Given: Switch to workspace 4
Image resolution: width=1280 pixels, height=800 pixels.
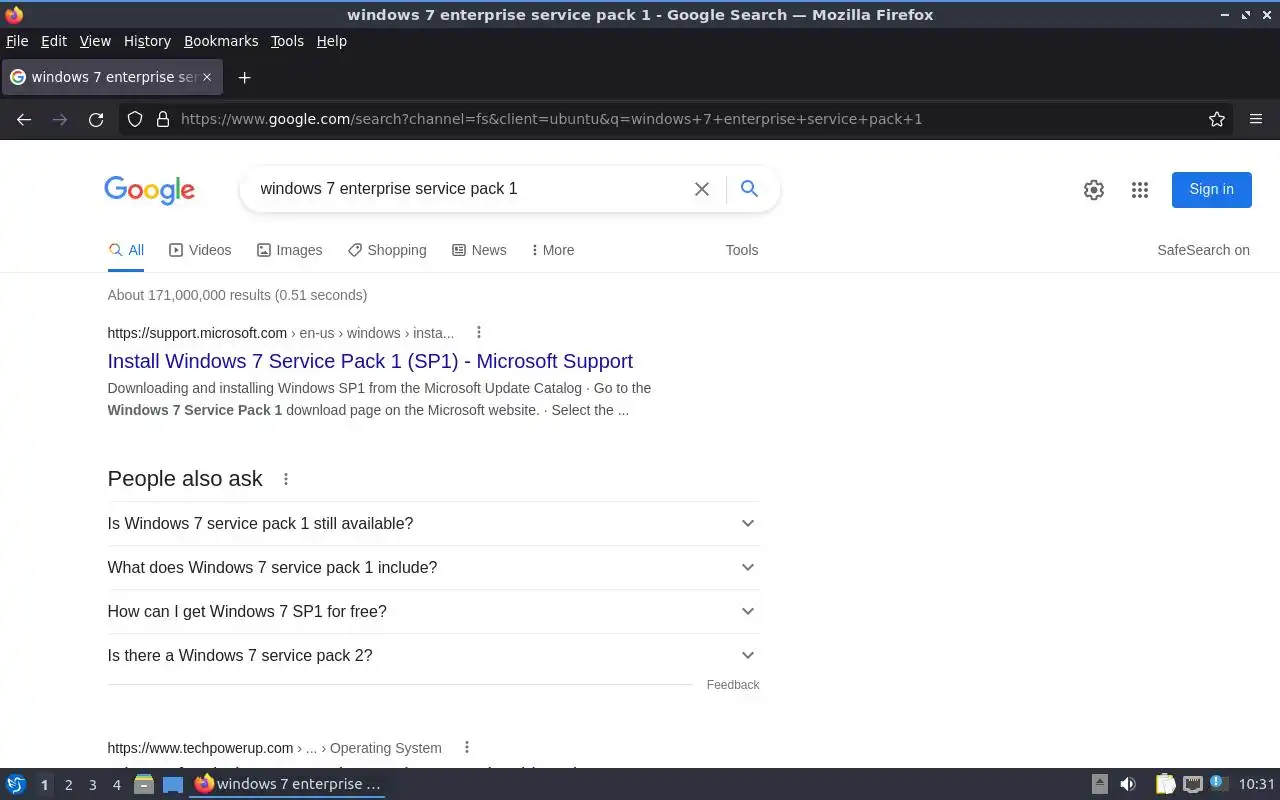Looking at the screenshot, I should click(116, 785).
